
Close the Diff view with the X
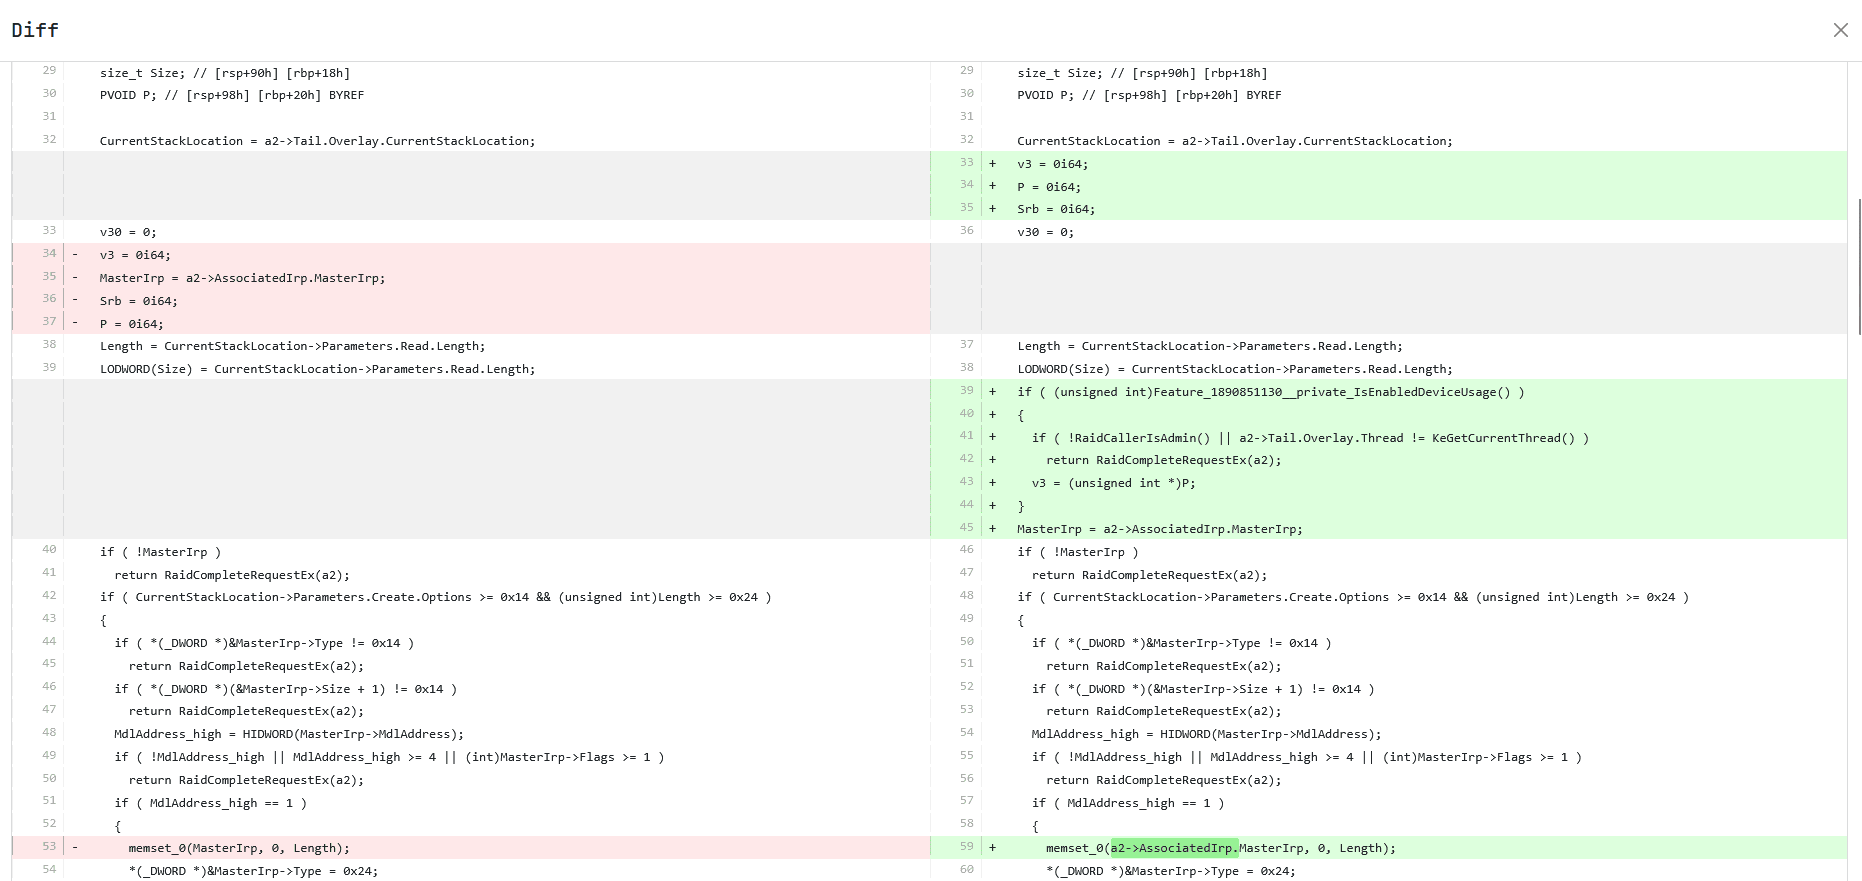[1840, 30]
